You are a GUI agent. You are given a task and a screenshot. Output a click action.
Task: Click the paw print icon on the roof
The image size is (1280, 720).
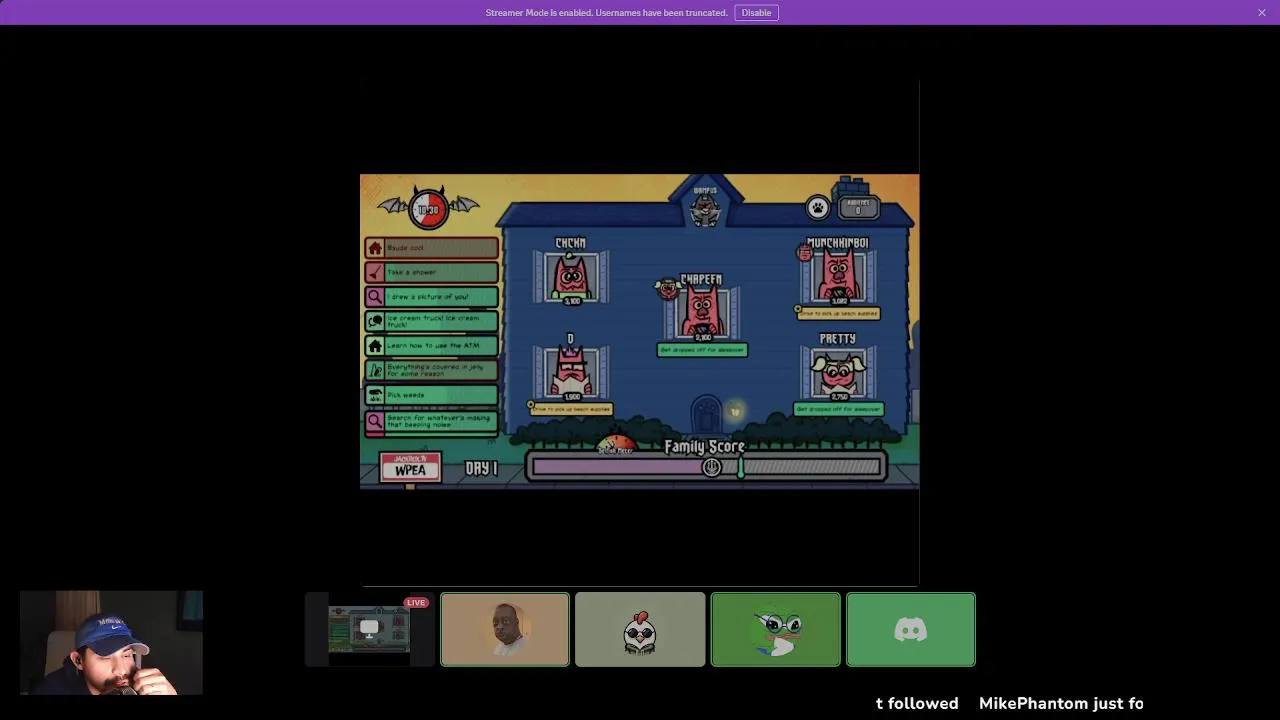click(x=818, y=207)
